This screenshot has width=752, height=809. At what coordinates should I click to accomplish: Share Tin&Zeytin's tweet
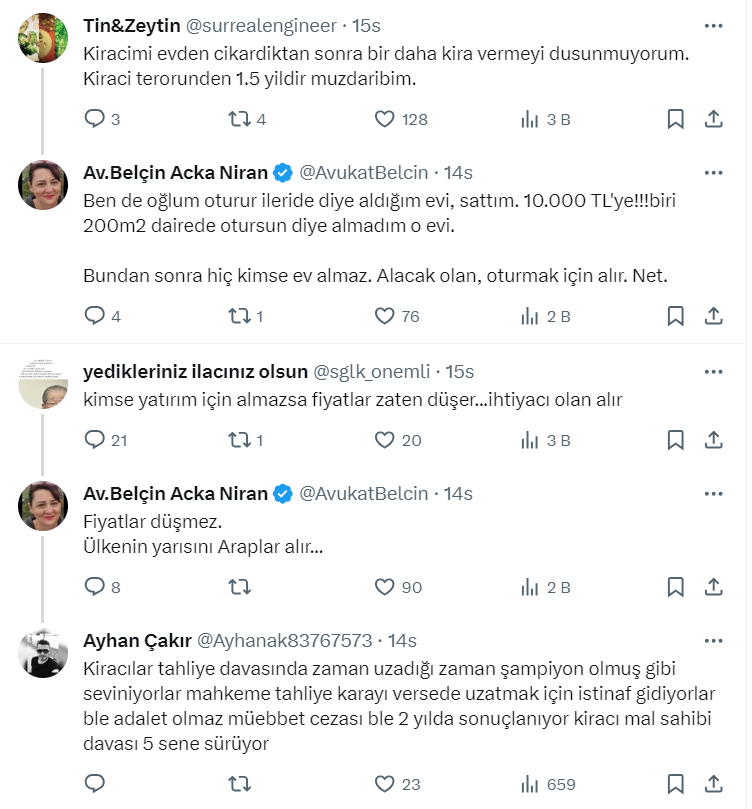[x=714, y=119]
